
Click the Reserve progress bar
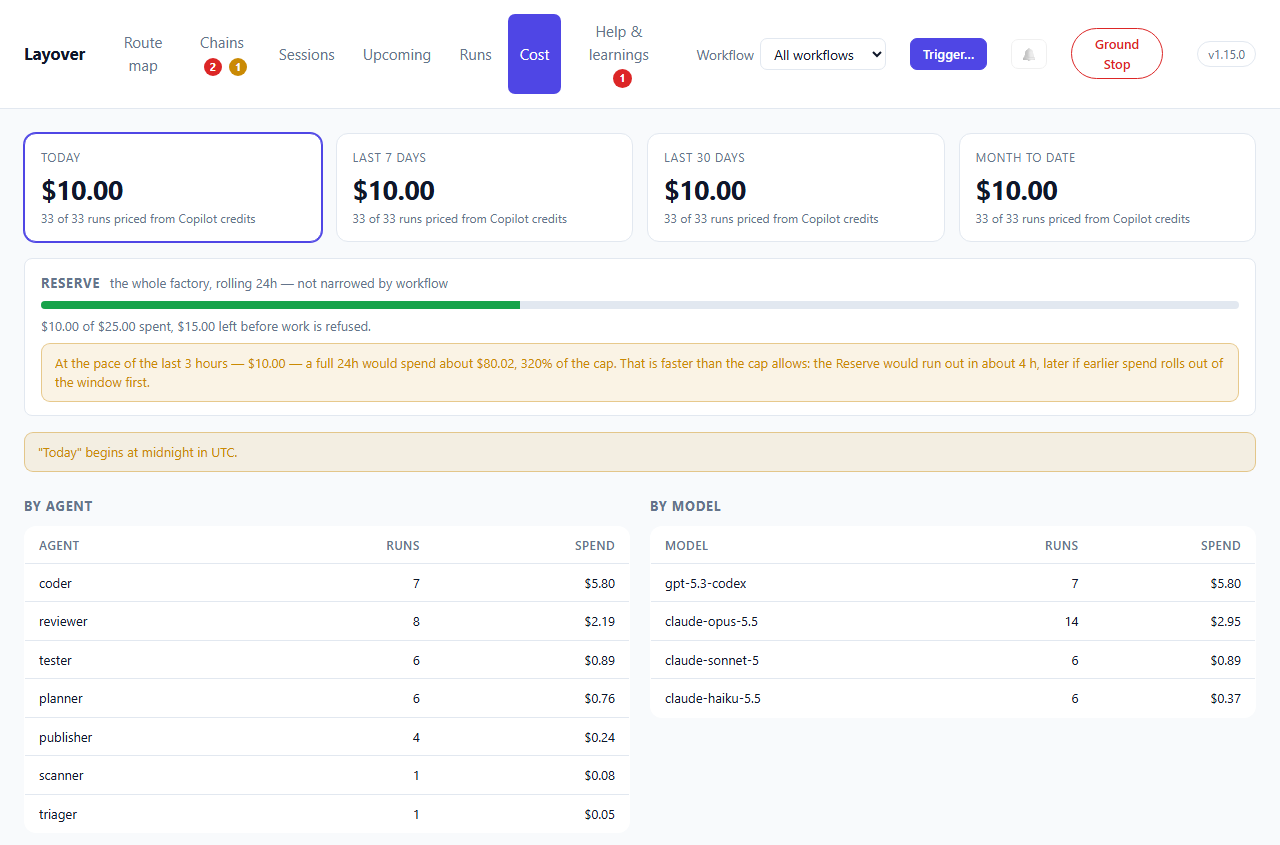(640, 305)
